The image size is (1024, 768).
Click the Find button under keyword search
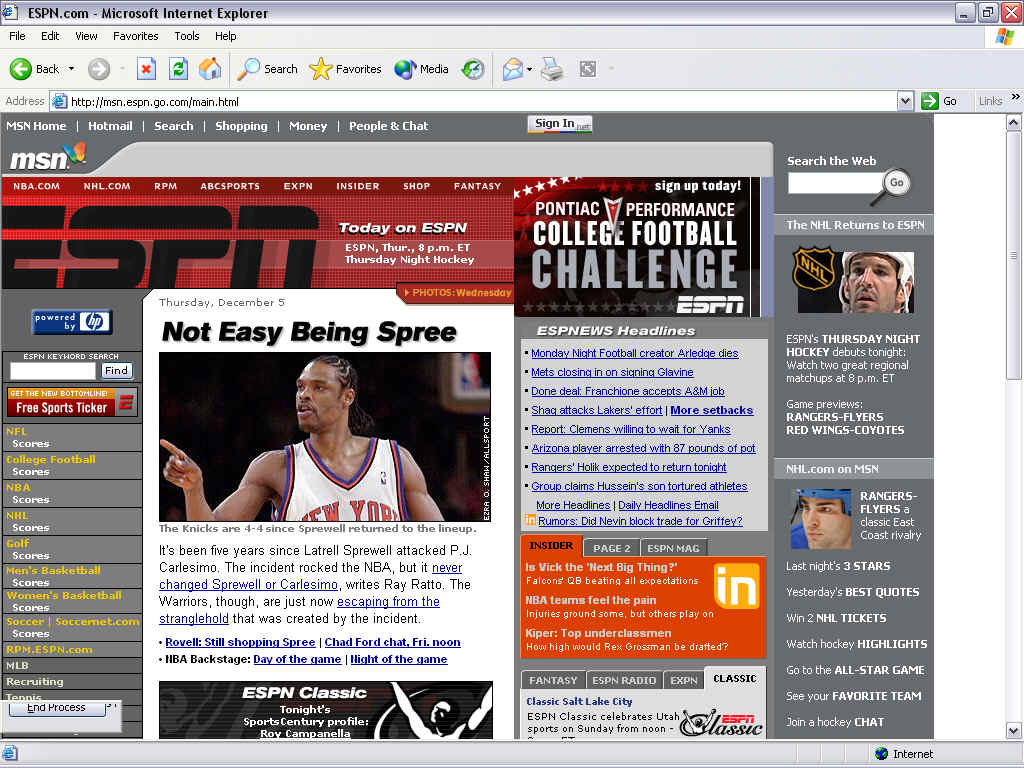tap(117, 370)
